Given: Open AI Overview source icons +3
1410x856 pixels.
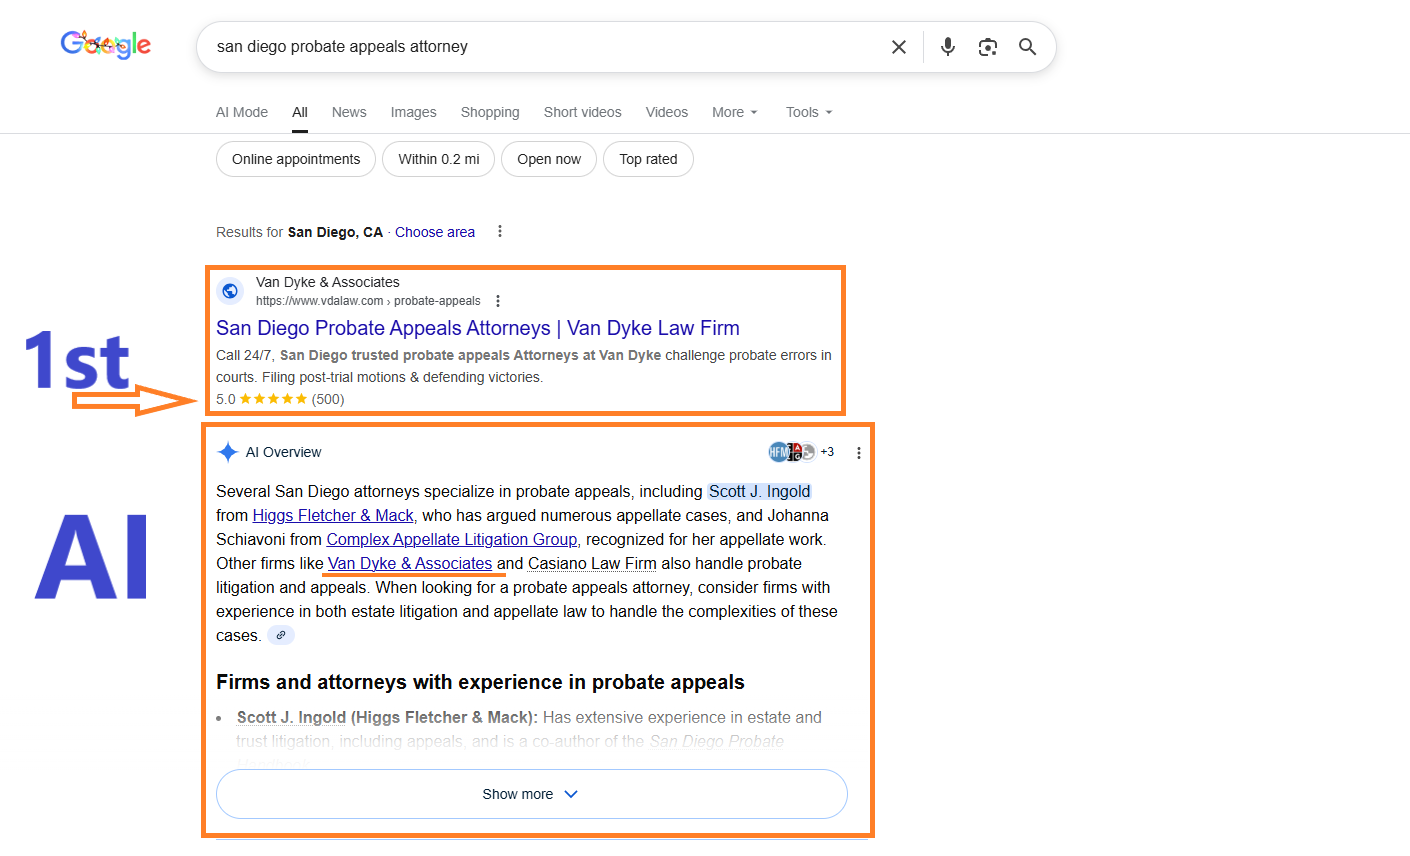Looking at the screenshot, I should click(801, 452).
